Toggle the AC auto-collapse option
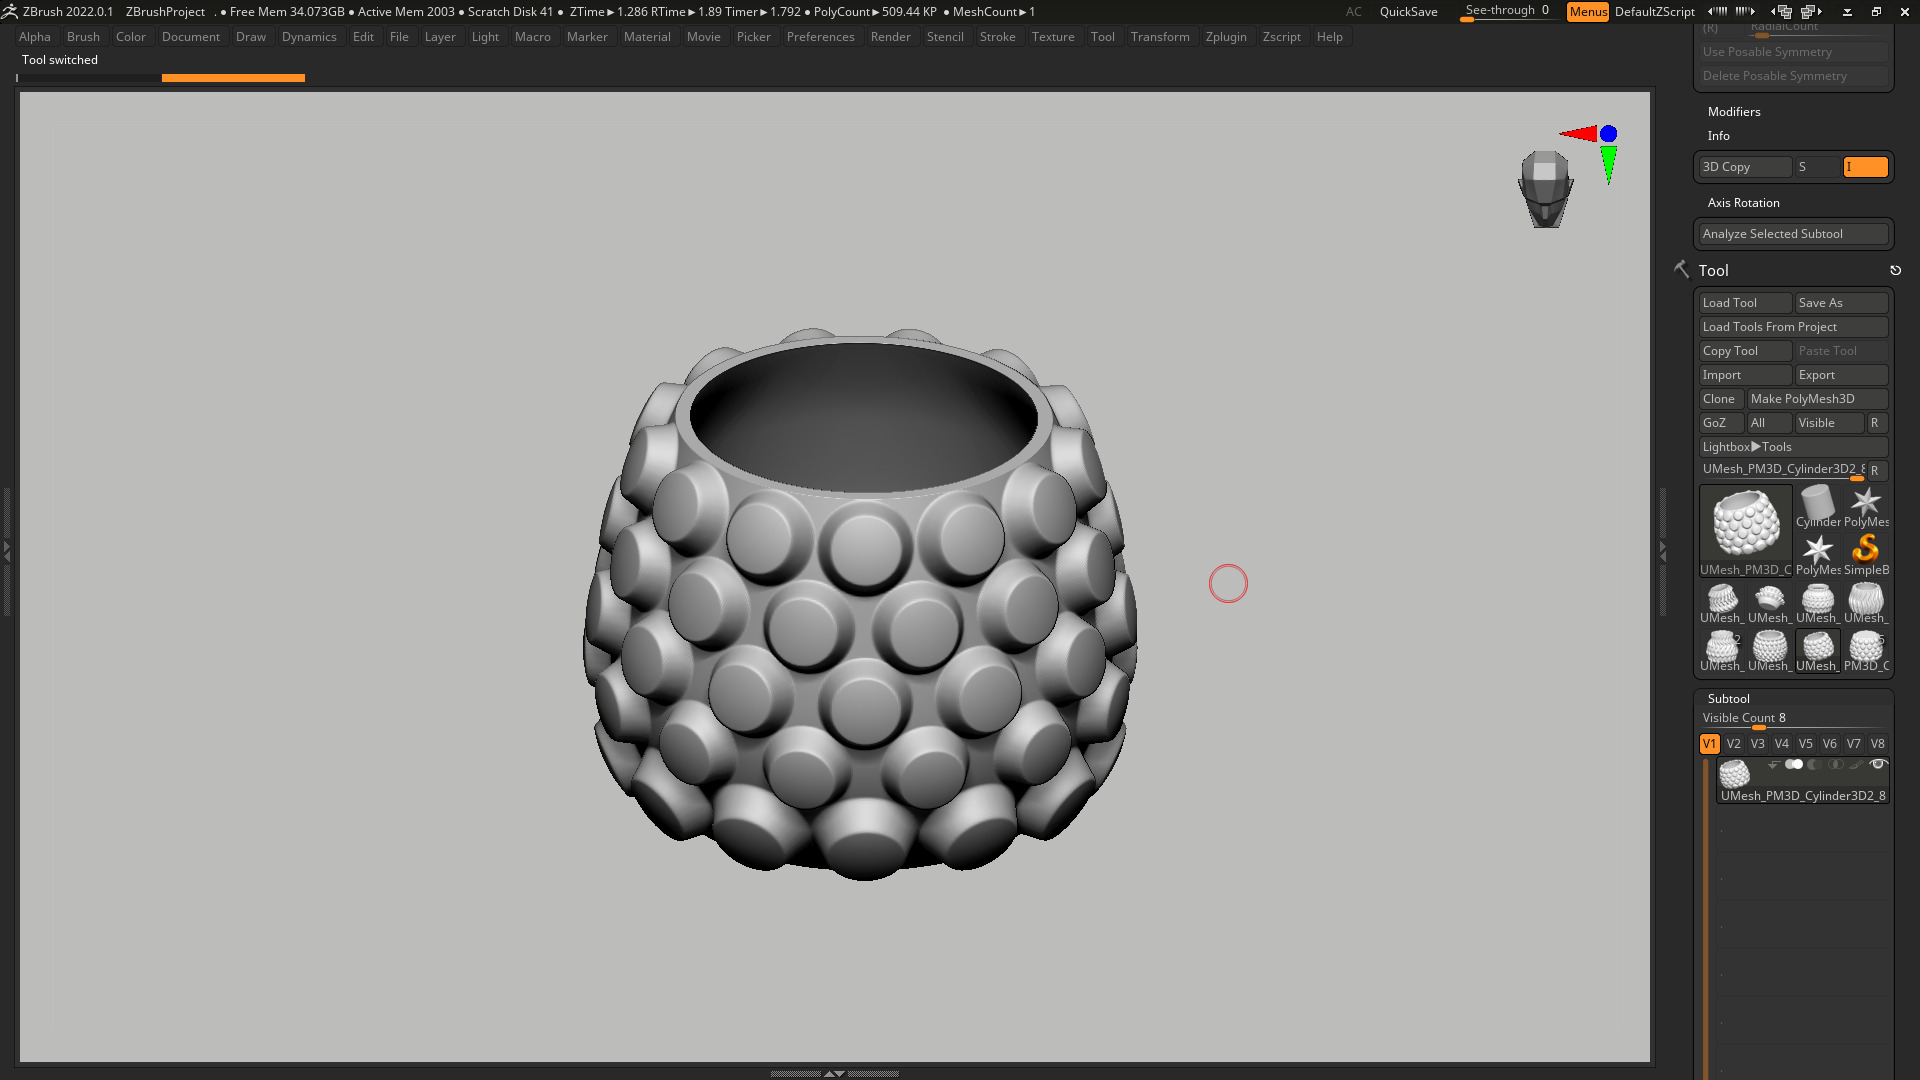This screenshot has width=1920, height=1080. 1353,11
